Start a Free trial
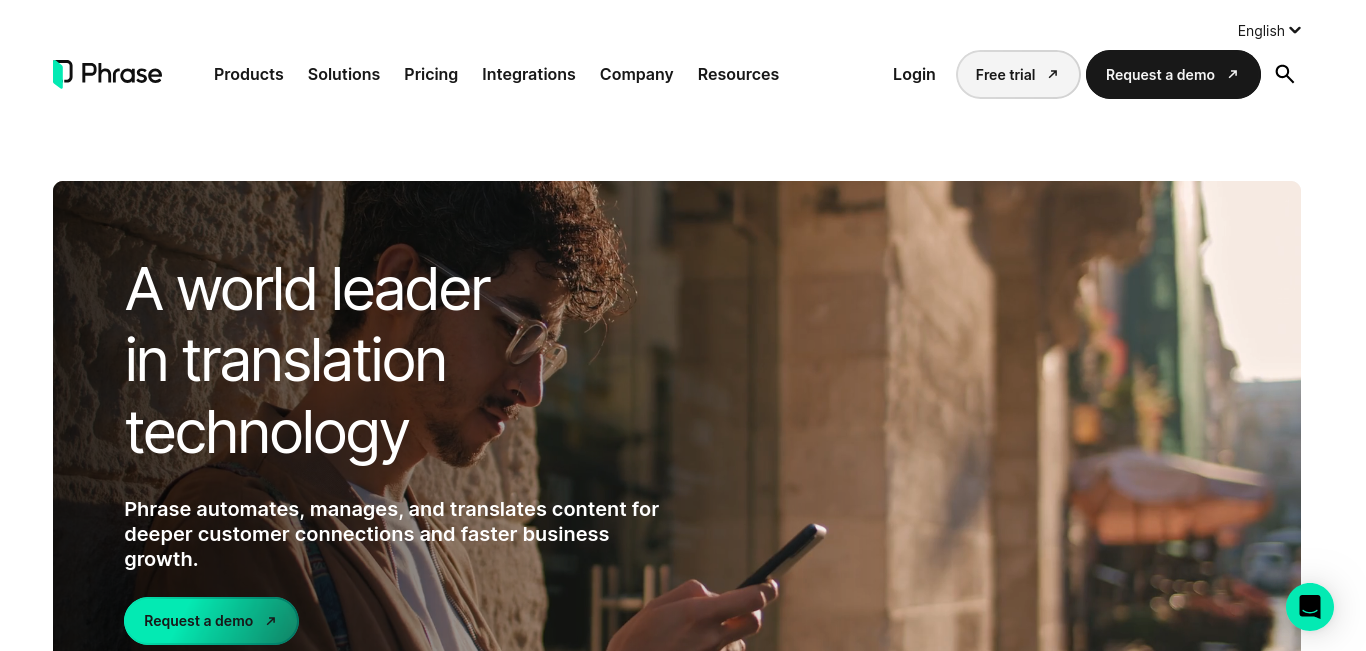Screen dimensions: 1366x651 (x=1018, y=74)
